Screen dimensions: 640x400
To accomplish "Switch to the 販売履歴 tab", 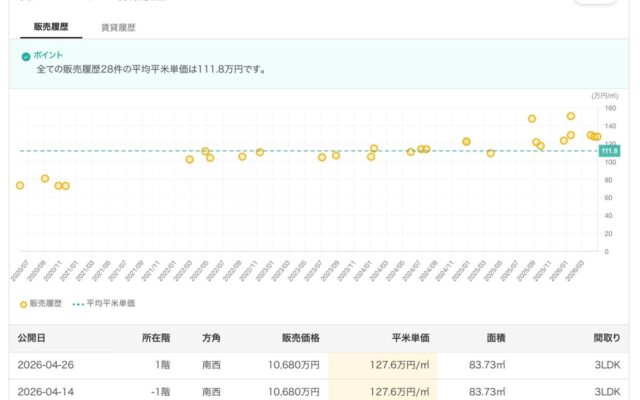I will [51, 27].
